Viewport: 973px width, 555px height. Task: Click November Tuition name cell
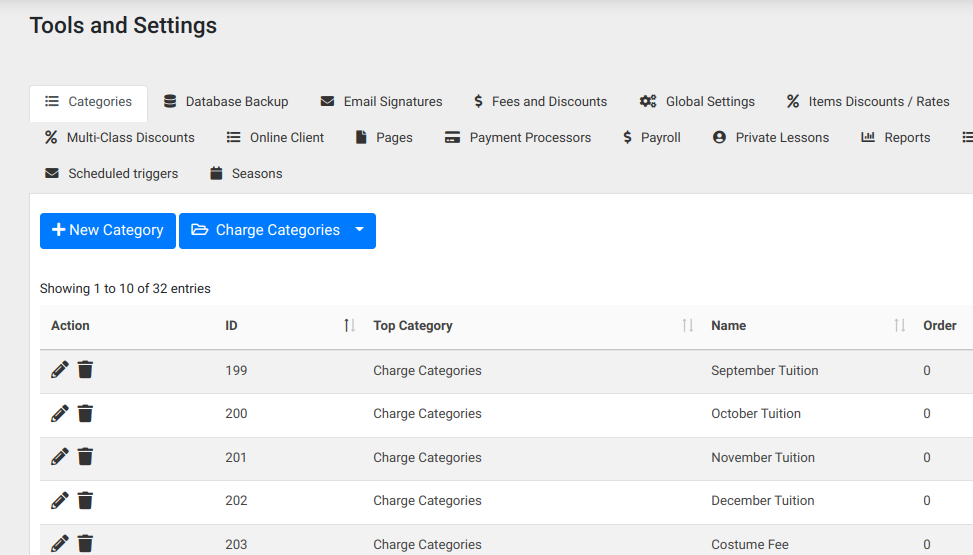(x=763, y=458)
